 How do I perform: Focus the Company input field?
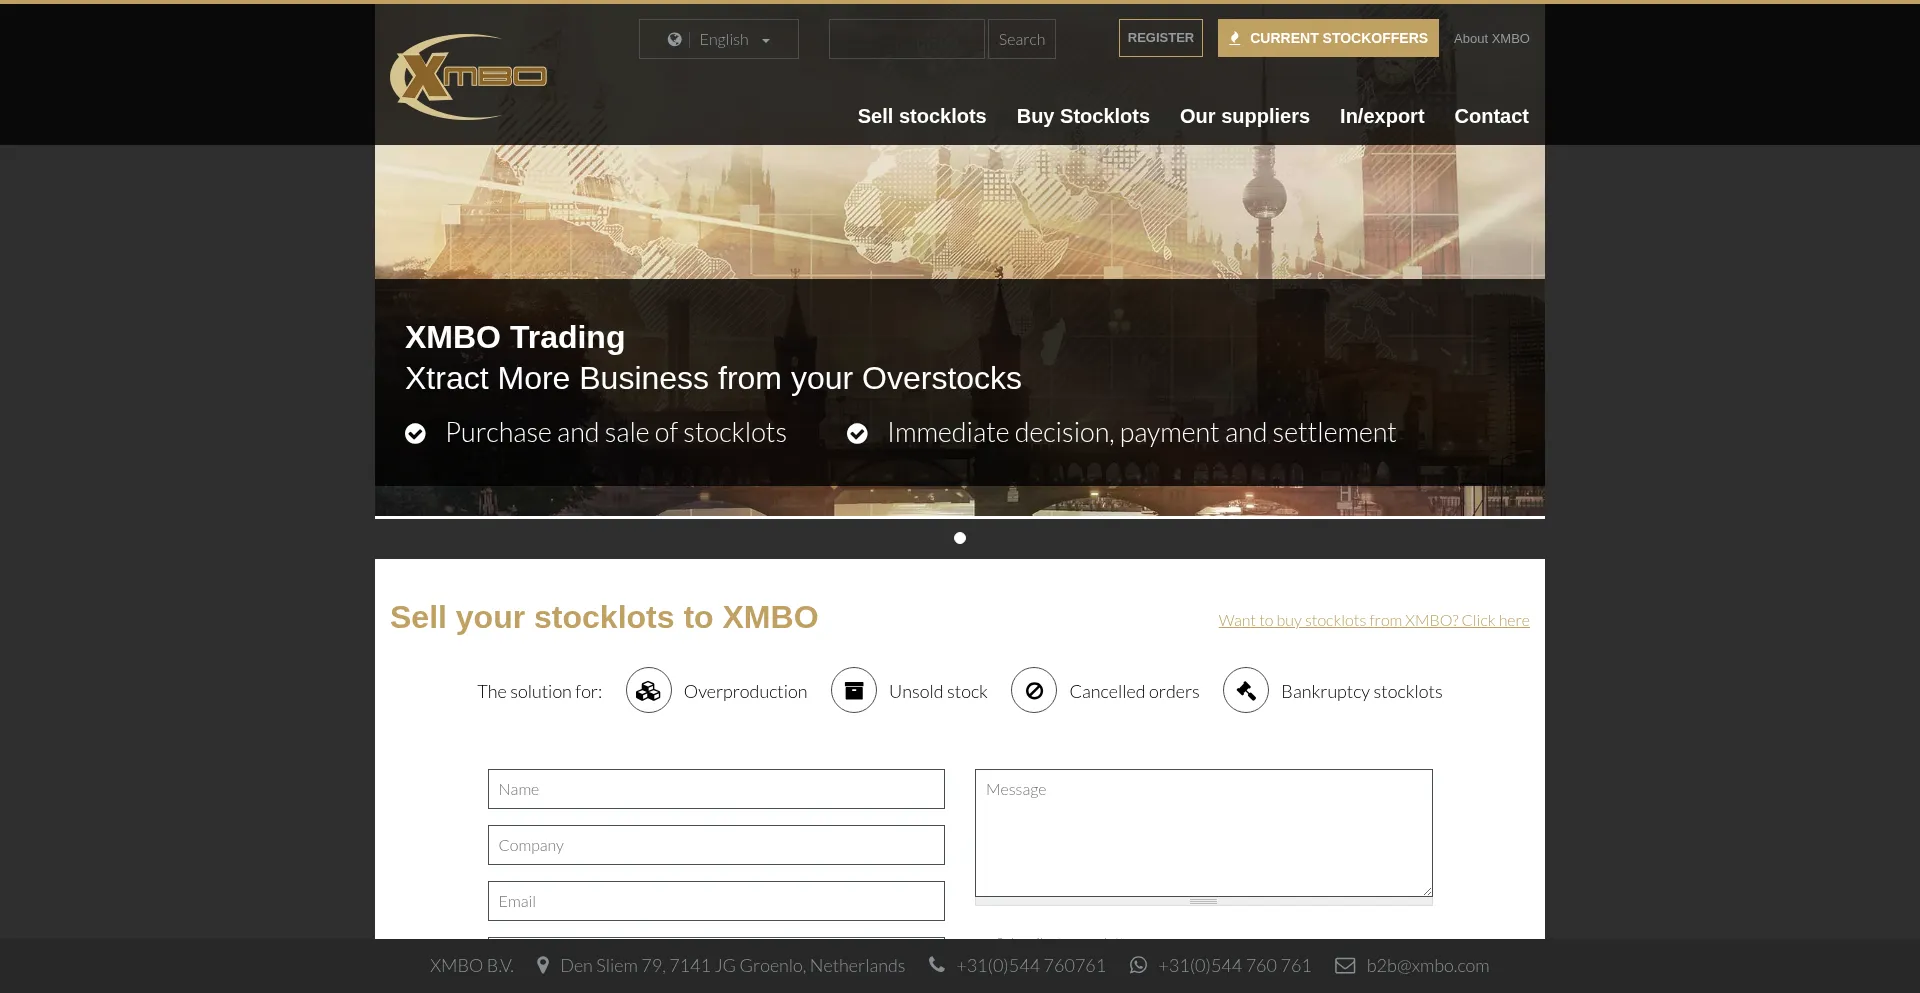716,845
